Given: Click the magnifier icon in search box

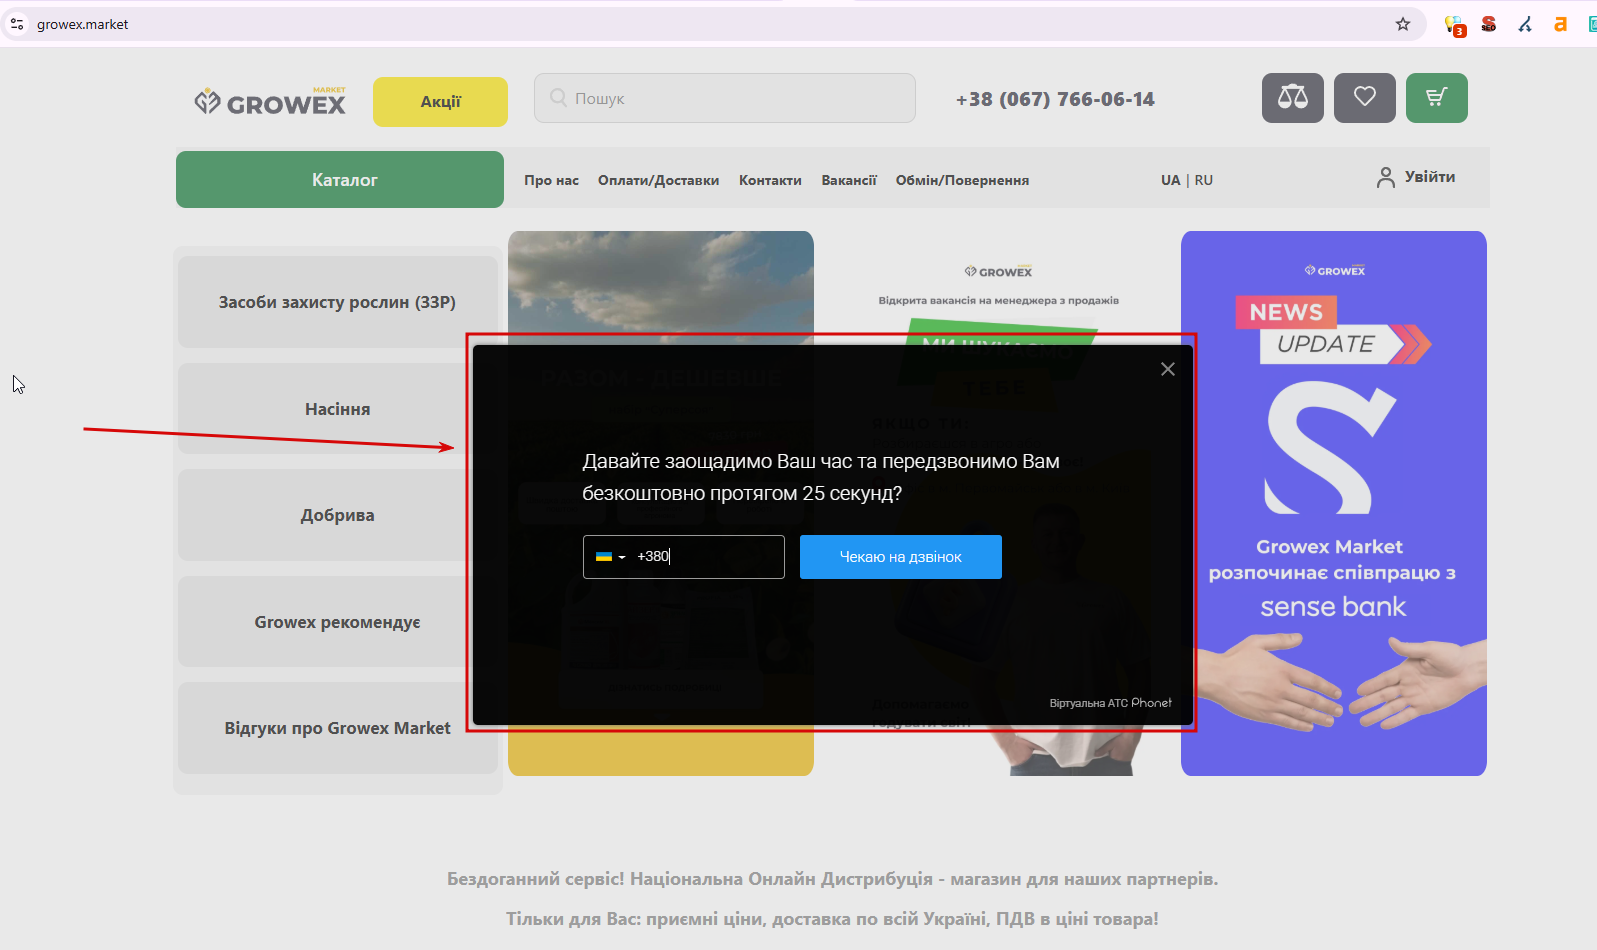Looking at the screenshot, I should pyautogui.click(x=558, y=98).
